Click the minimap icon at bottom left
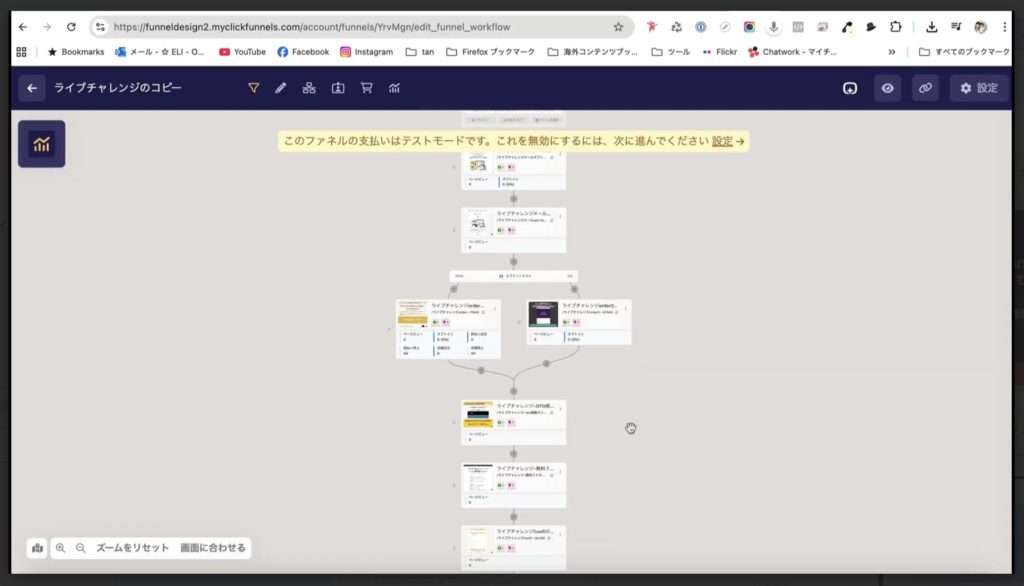The width and height of the screenshot is (1024, 586). click(x=37, y=548)
